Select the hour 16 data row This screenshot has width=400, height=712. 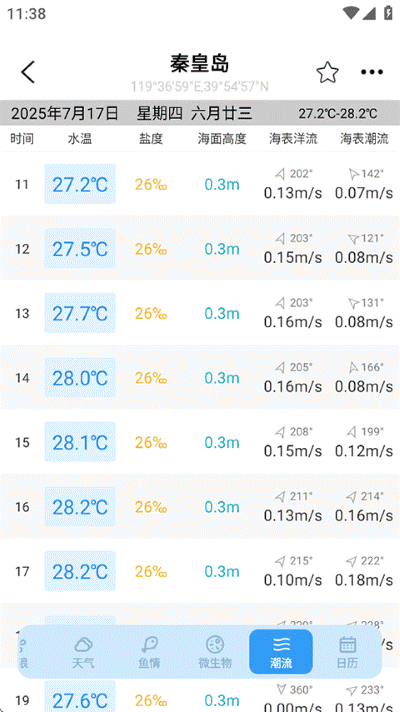click(x=200, y=506)
